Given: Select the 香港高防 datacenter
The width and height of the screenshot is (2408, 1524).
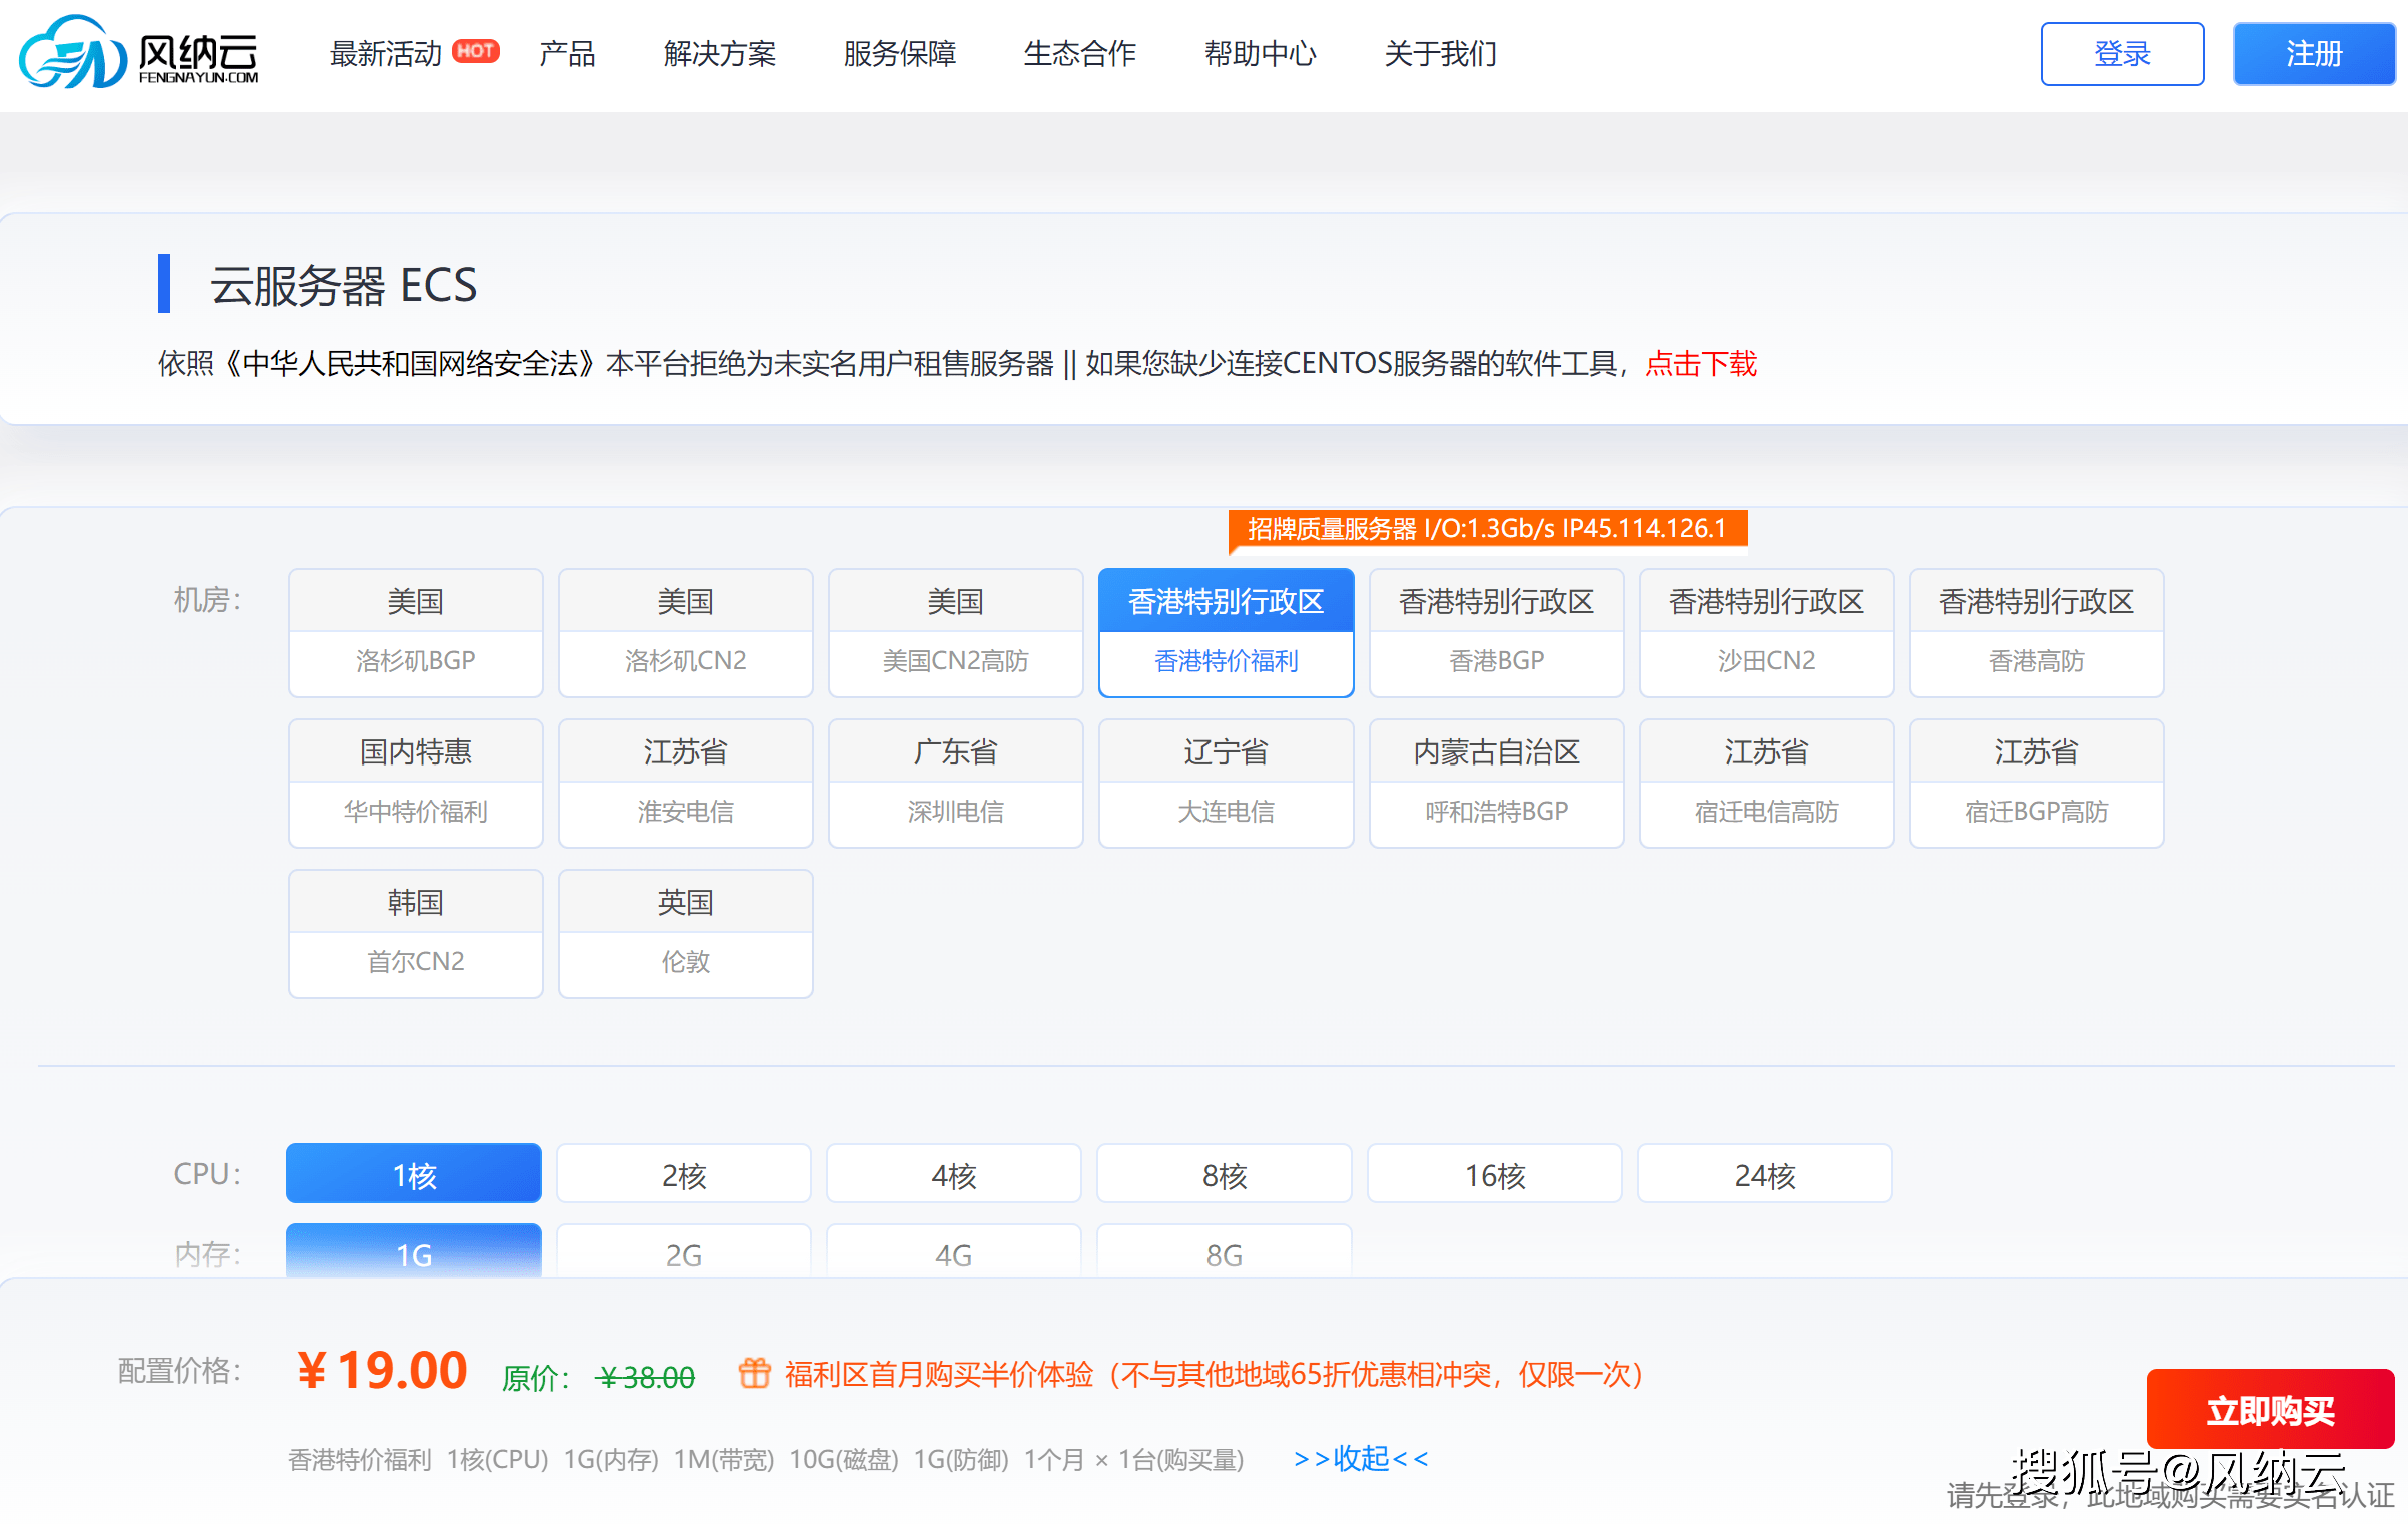Looking at the screenshot, I should coord(2037,632).
